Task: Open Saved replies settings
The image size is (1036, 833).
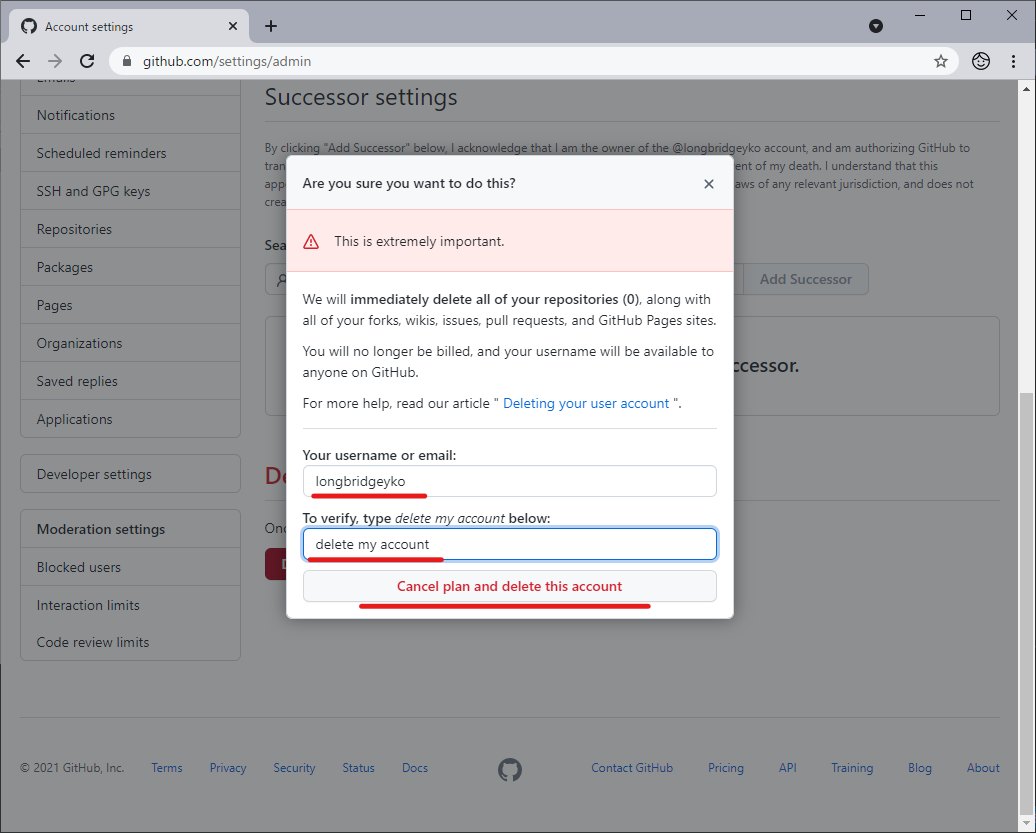Action: tap(130, 381)
